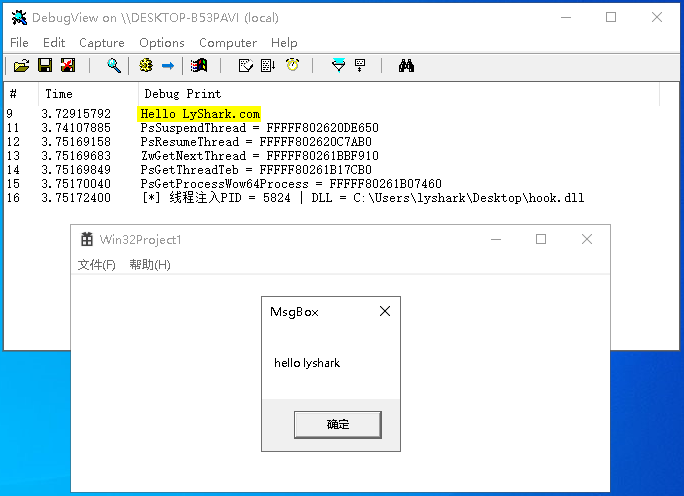Minimize the Win32Project1 window
The image size is (684, 496).
click(496, 239)
